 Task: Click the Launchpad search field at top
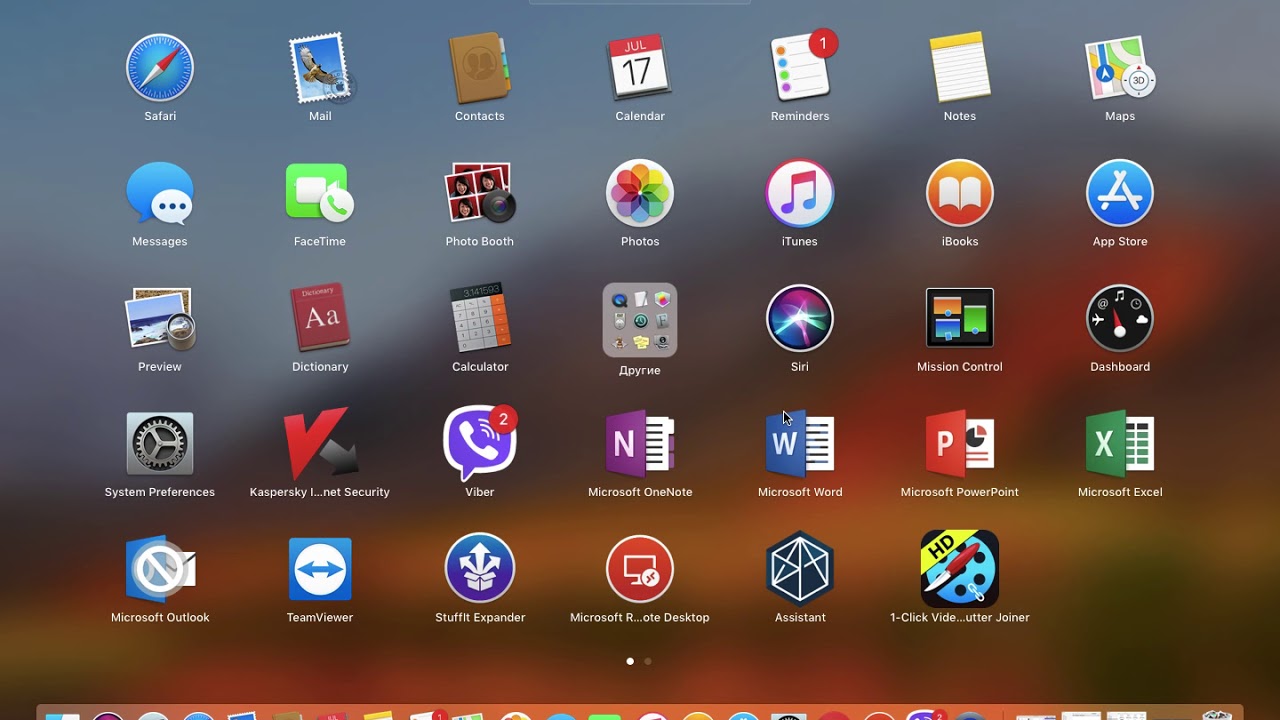[640, 2]
